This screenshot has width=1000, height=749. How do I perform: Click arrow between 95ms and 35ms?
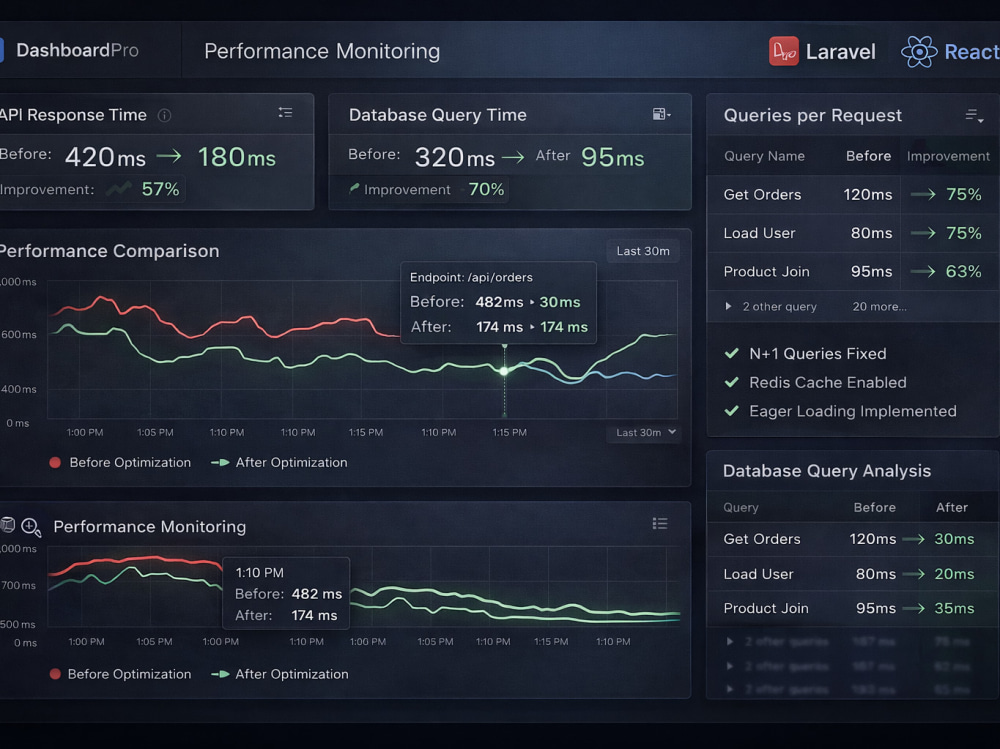[x=914, y=609]
